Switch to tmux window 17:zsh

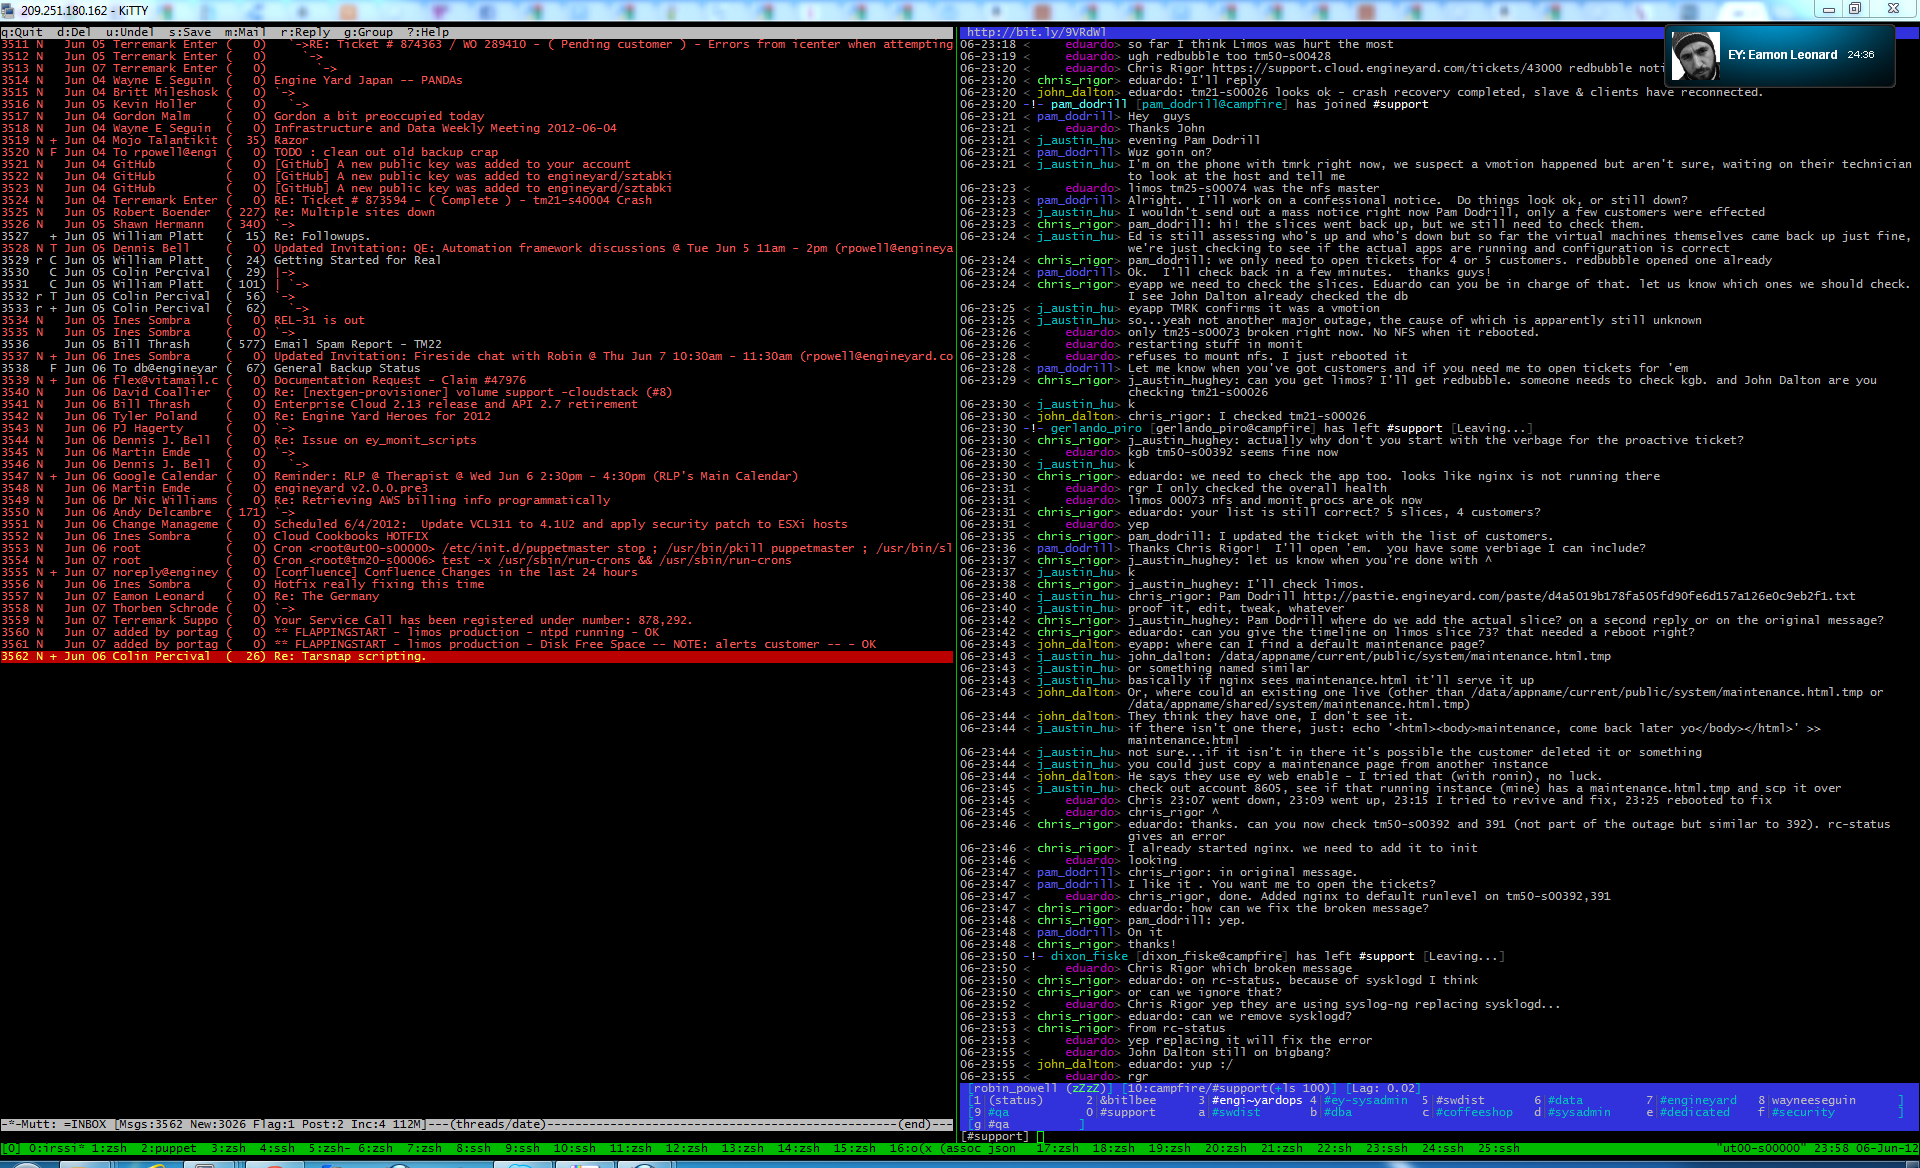(x=1057, y=1148)
